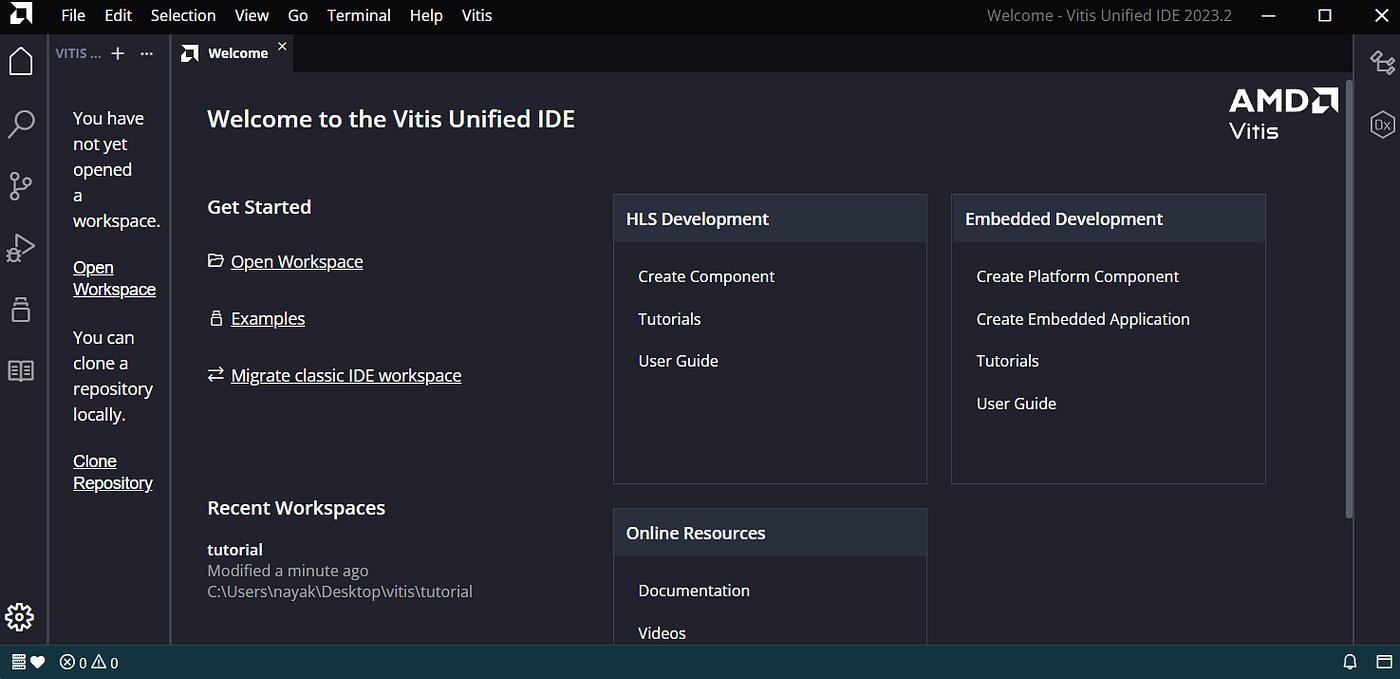Open the Go menu

[298, 15]
